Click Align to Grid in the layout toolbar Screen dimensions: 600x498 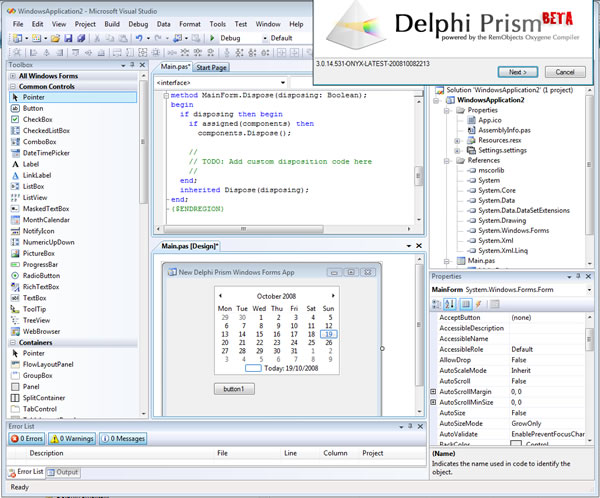click(x=18, y=52)
